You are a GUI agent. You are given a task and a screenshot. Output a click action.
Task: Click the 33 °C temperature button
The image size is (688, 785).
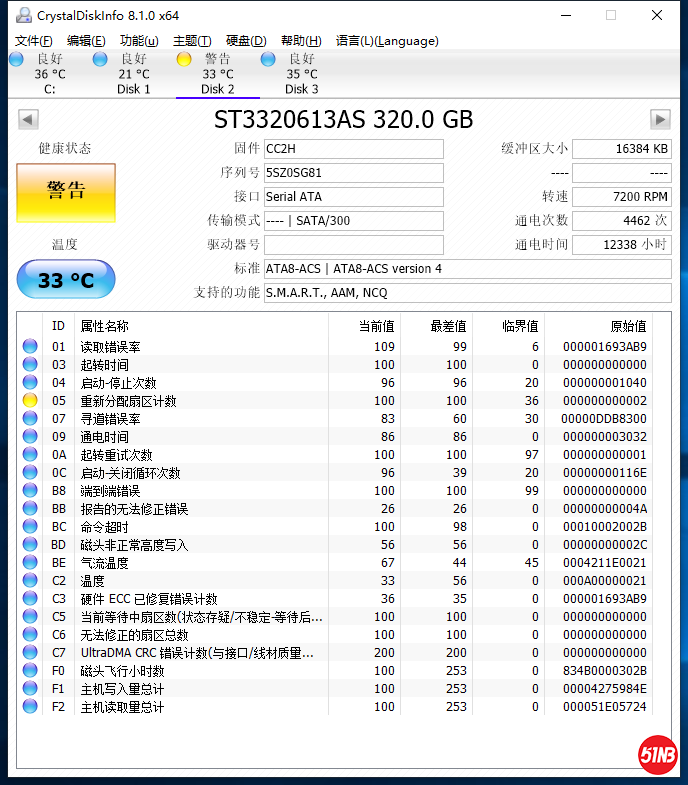(x=66, y=281)
